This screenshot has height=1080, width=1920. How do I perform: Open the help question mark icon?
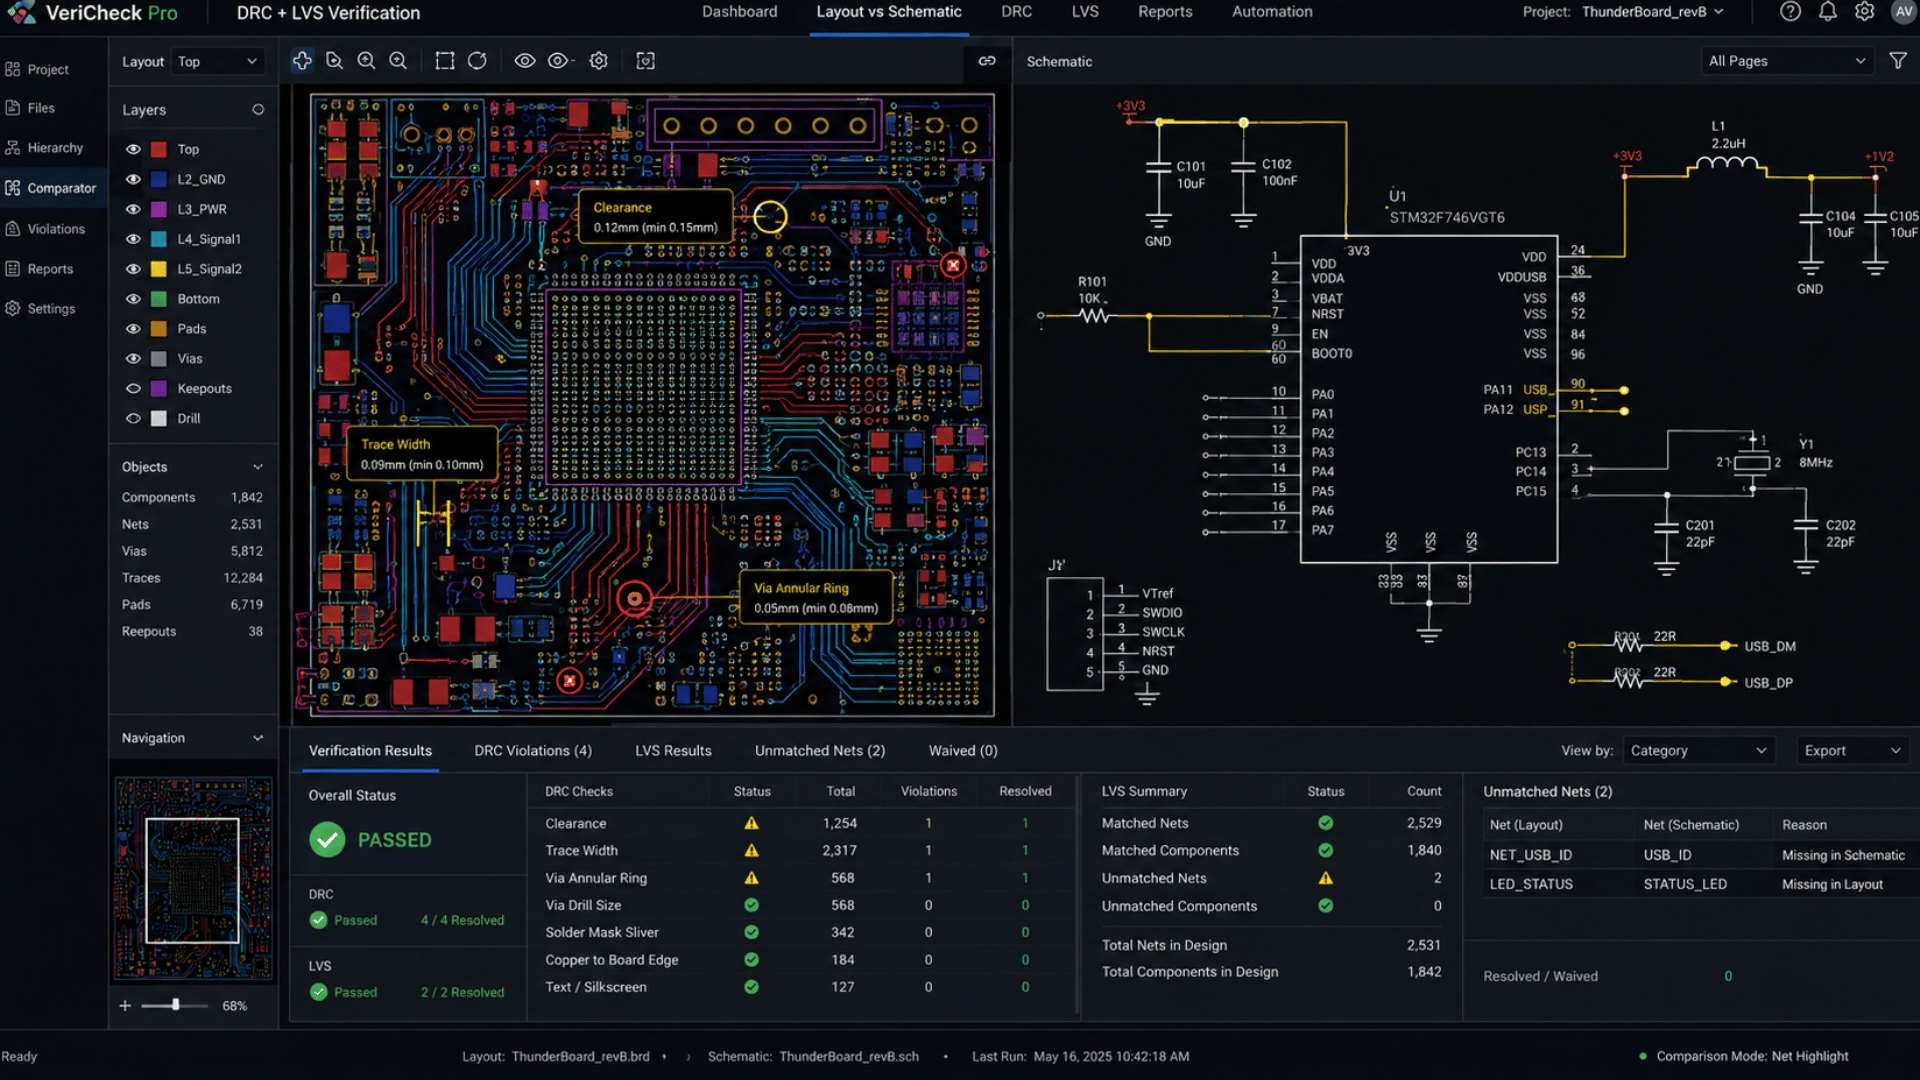tap(1791, 12)
